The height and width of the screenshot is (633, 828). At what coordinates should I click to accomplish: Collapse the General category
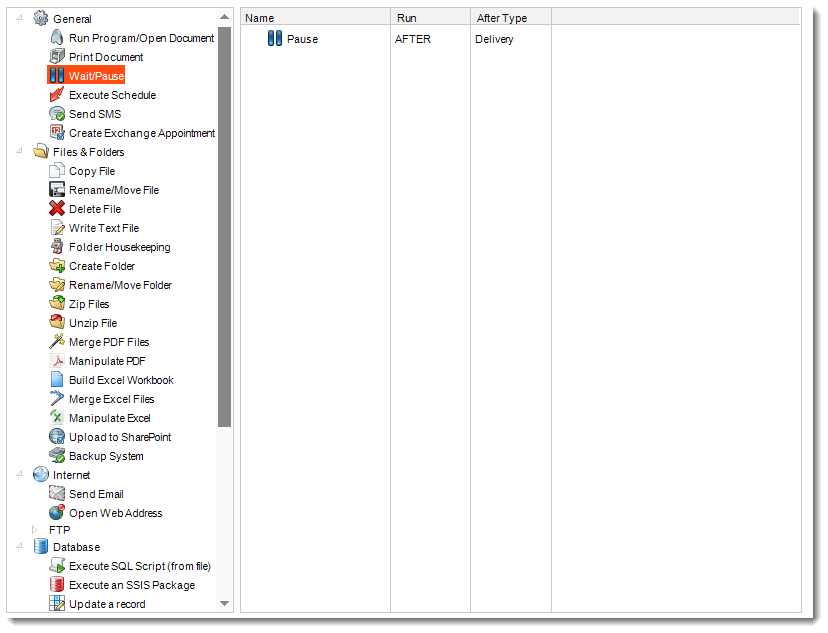tap(20, 18)
